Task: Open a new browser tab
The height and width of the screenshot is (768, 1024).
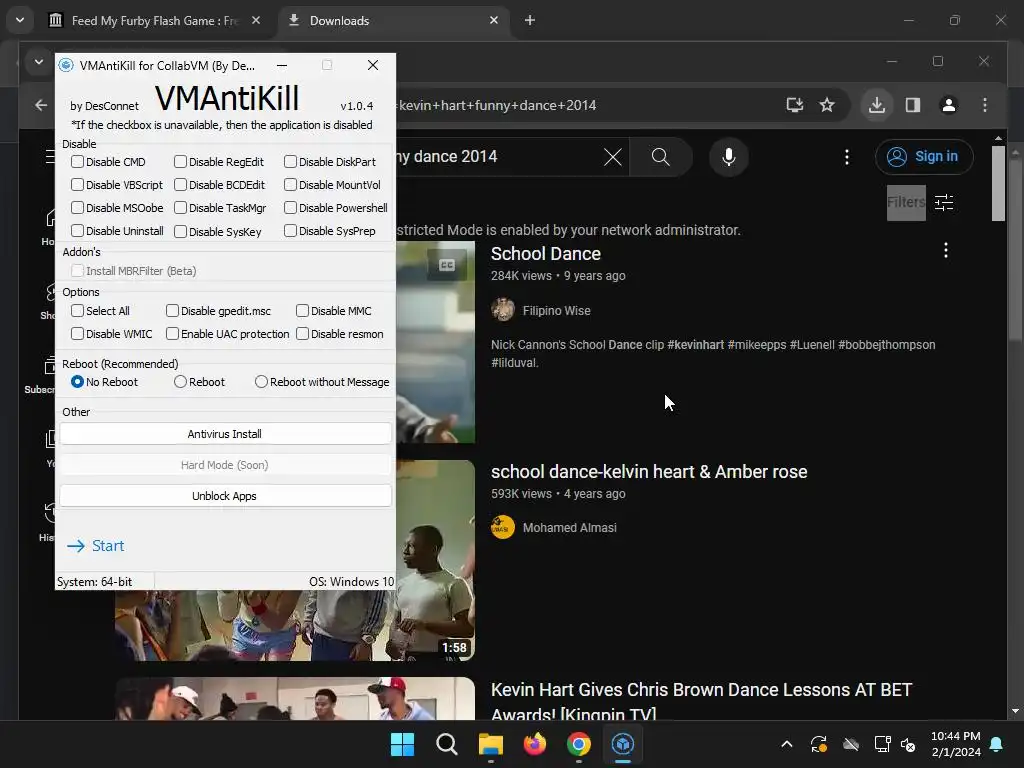Action: click(x=530, y=20)
